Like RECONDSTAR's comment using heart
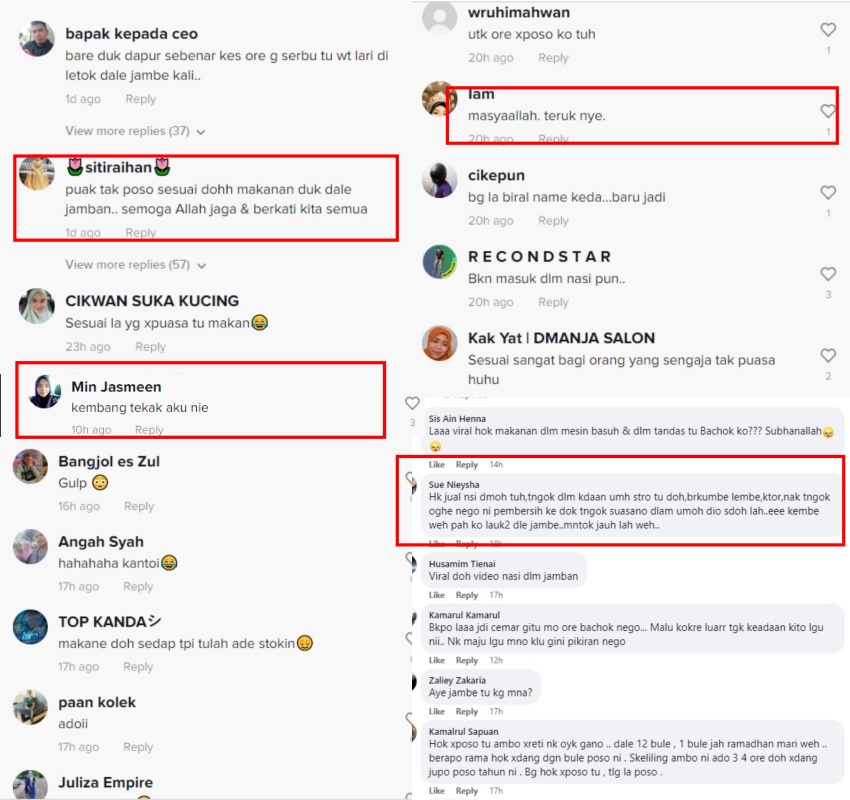The image size is (850, 800). click(x=828, y=274)
